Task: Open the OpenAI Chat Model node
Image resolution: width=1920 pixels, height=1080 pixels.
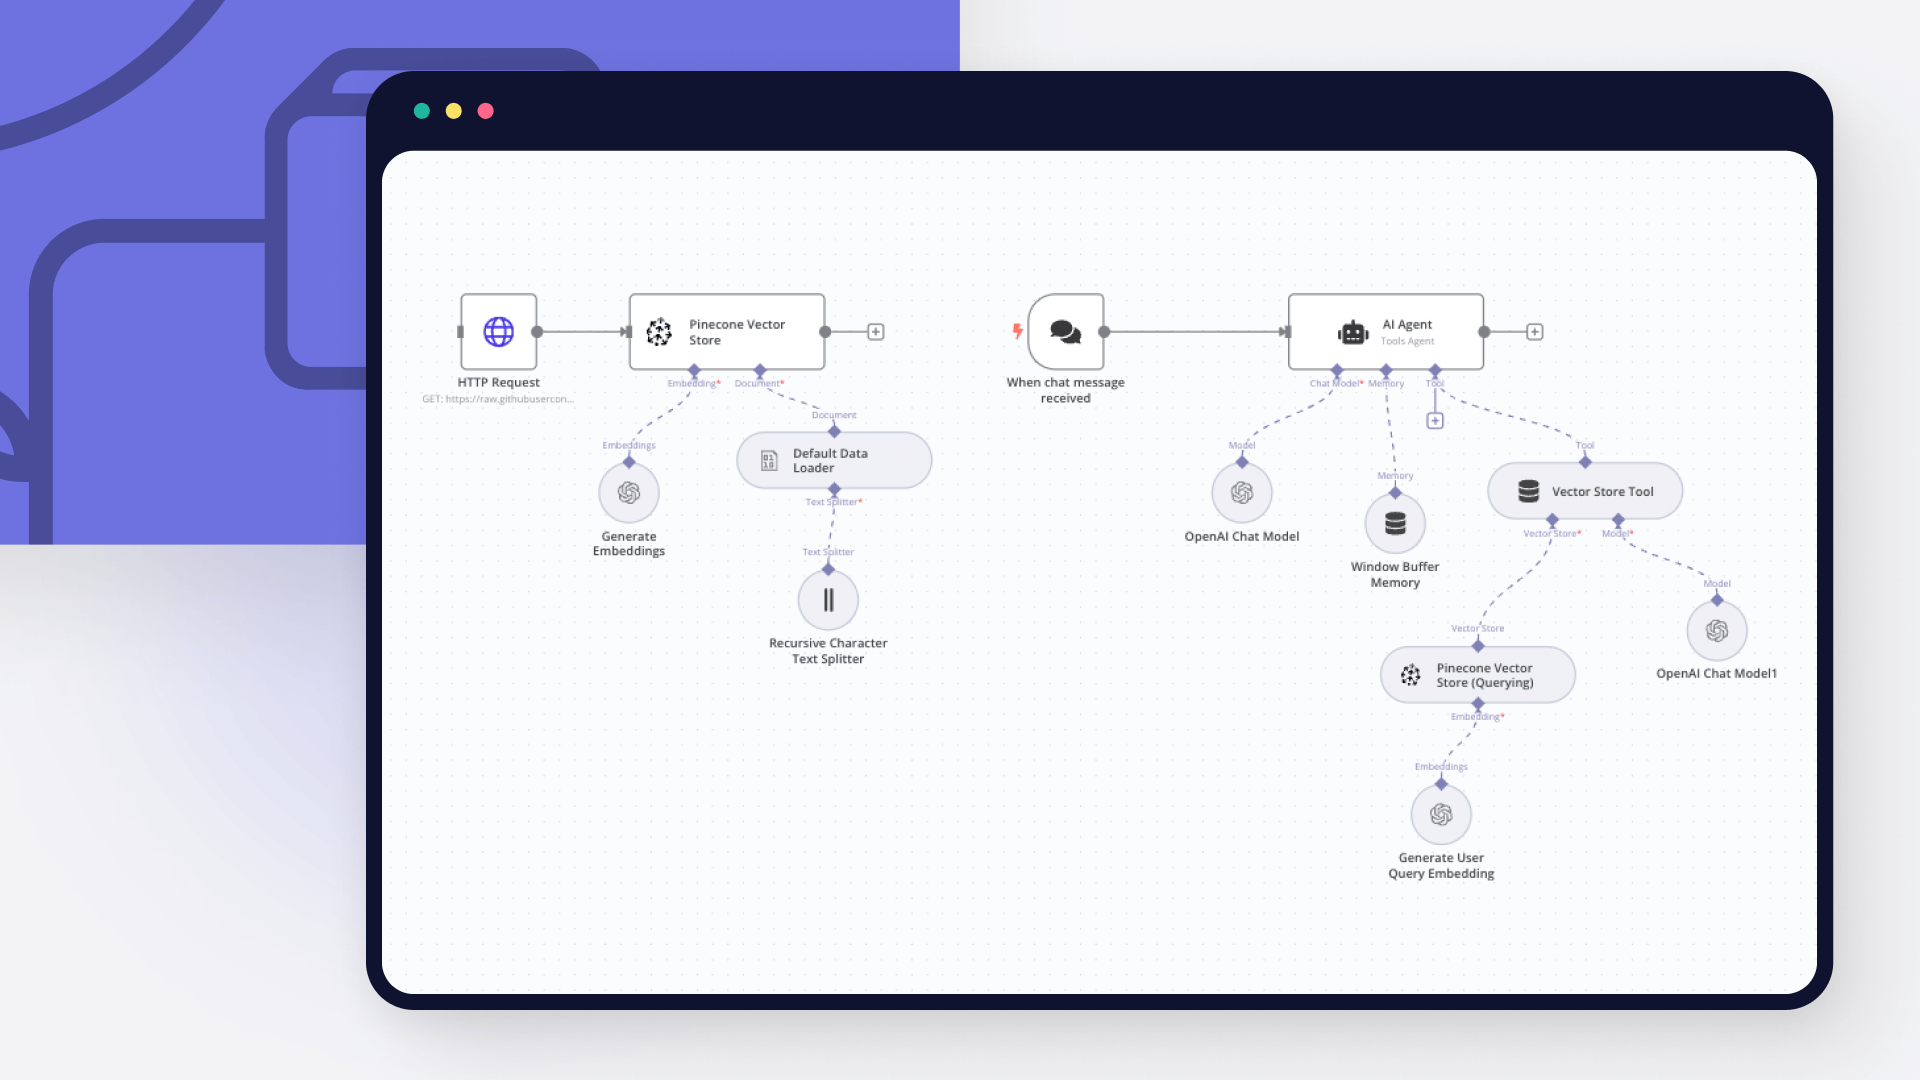Action: pos(1242,492)
